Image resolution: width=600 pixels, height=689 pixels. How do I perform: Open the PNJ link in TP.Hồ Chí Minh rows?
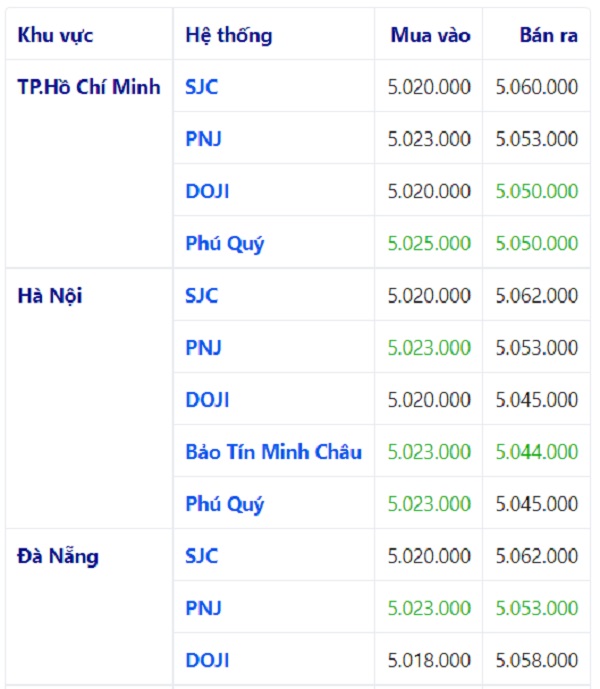pos(203,139)
